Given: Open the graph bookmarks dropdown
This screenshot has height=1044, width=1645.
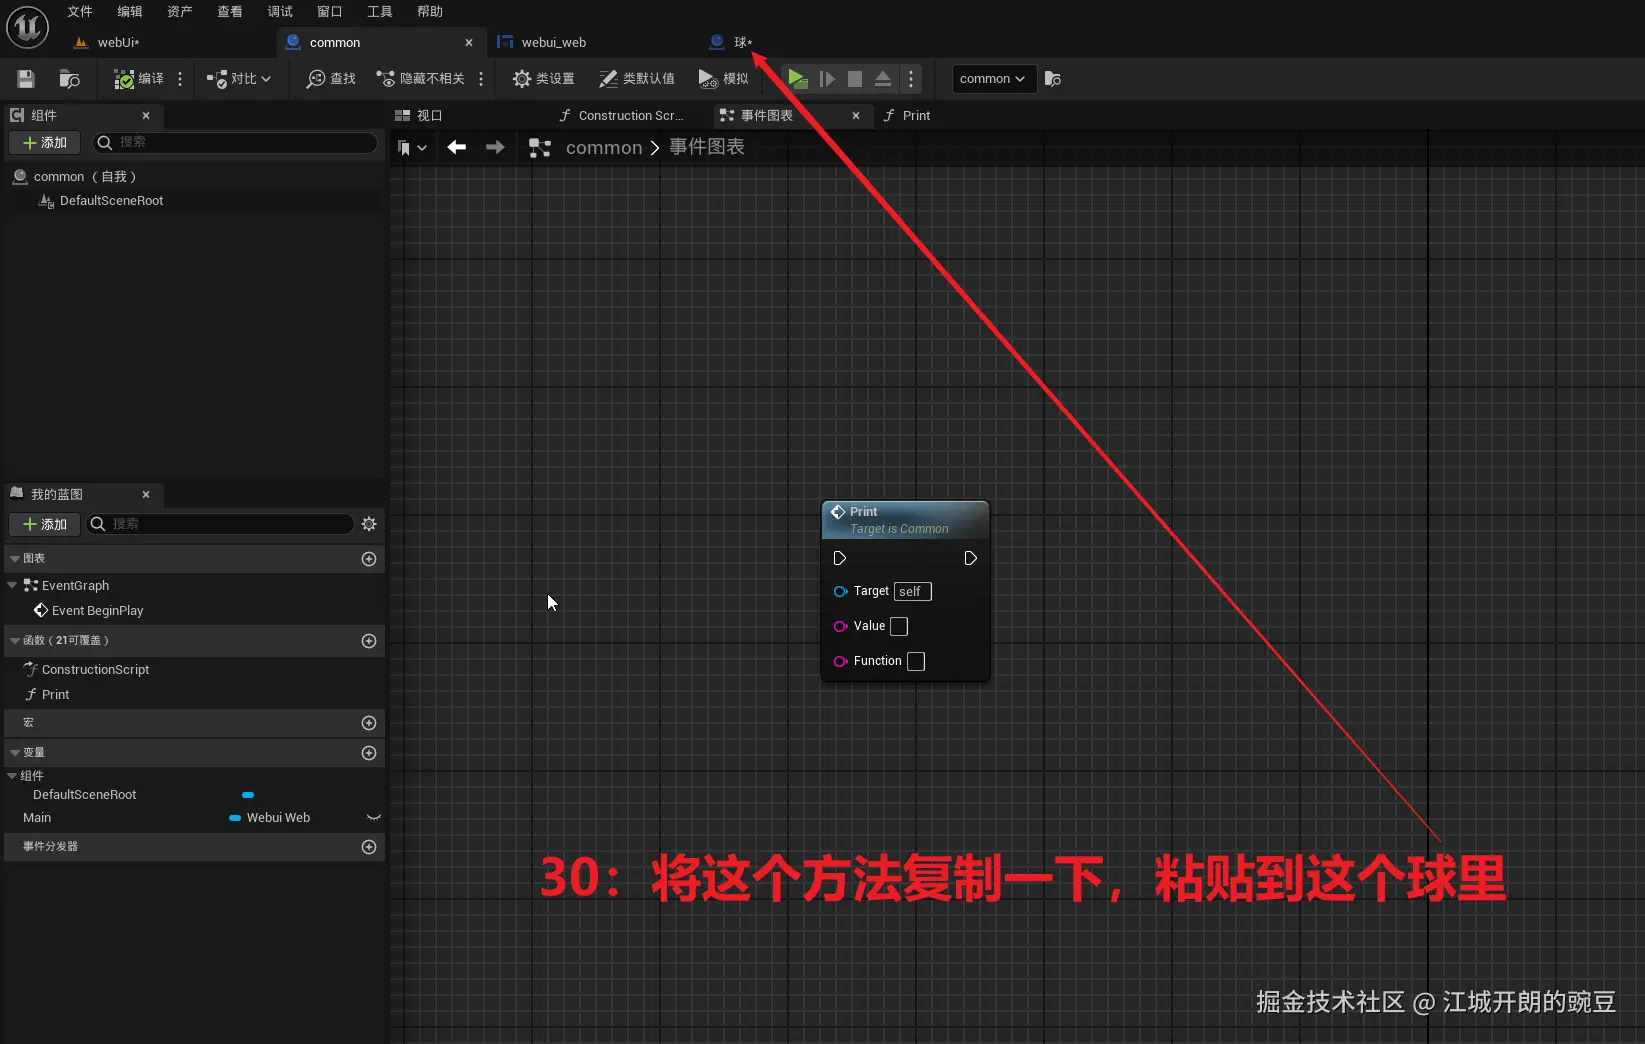Looking at the screenshot, I should (412, 148).
